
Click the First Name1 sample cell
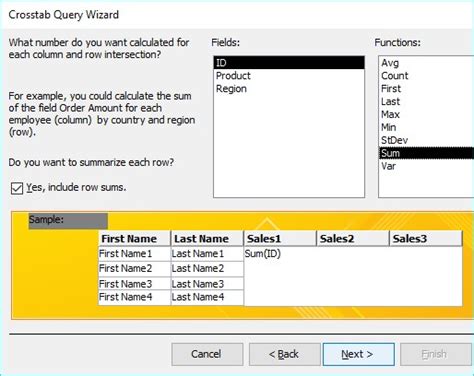click(x=134, y=254)
